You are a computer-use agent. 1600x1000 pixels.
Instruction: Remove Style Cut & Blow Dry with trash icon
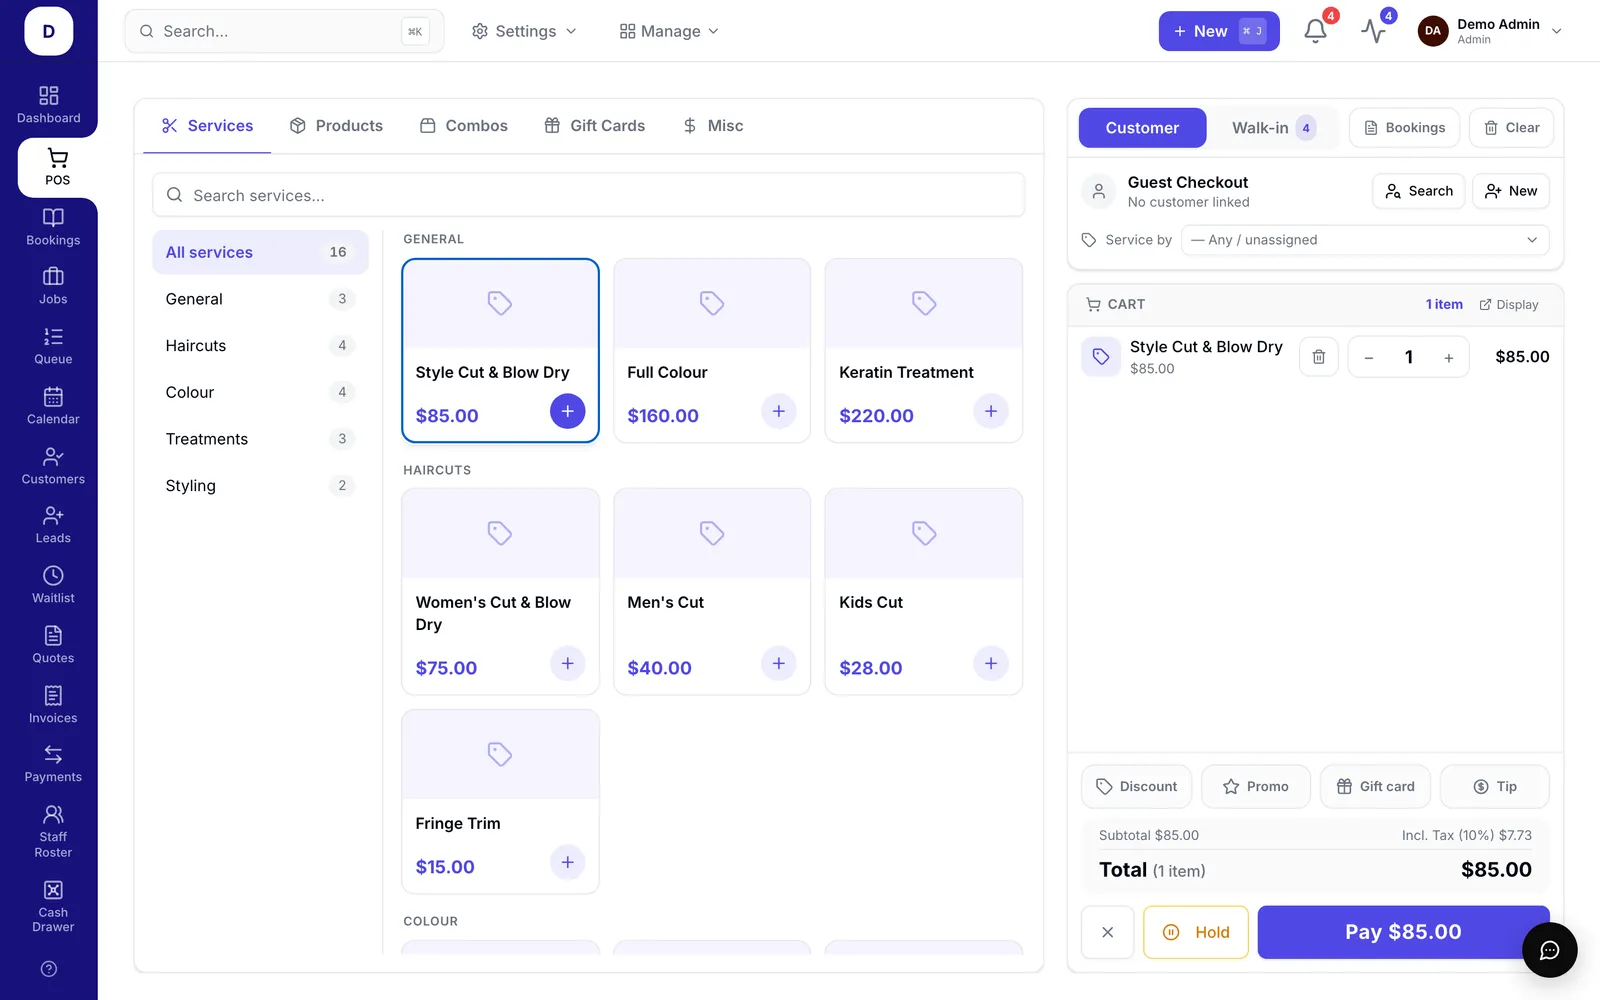point(1318,357)
